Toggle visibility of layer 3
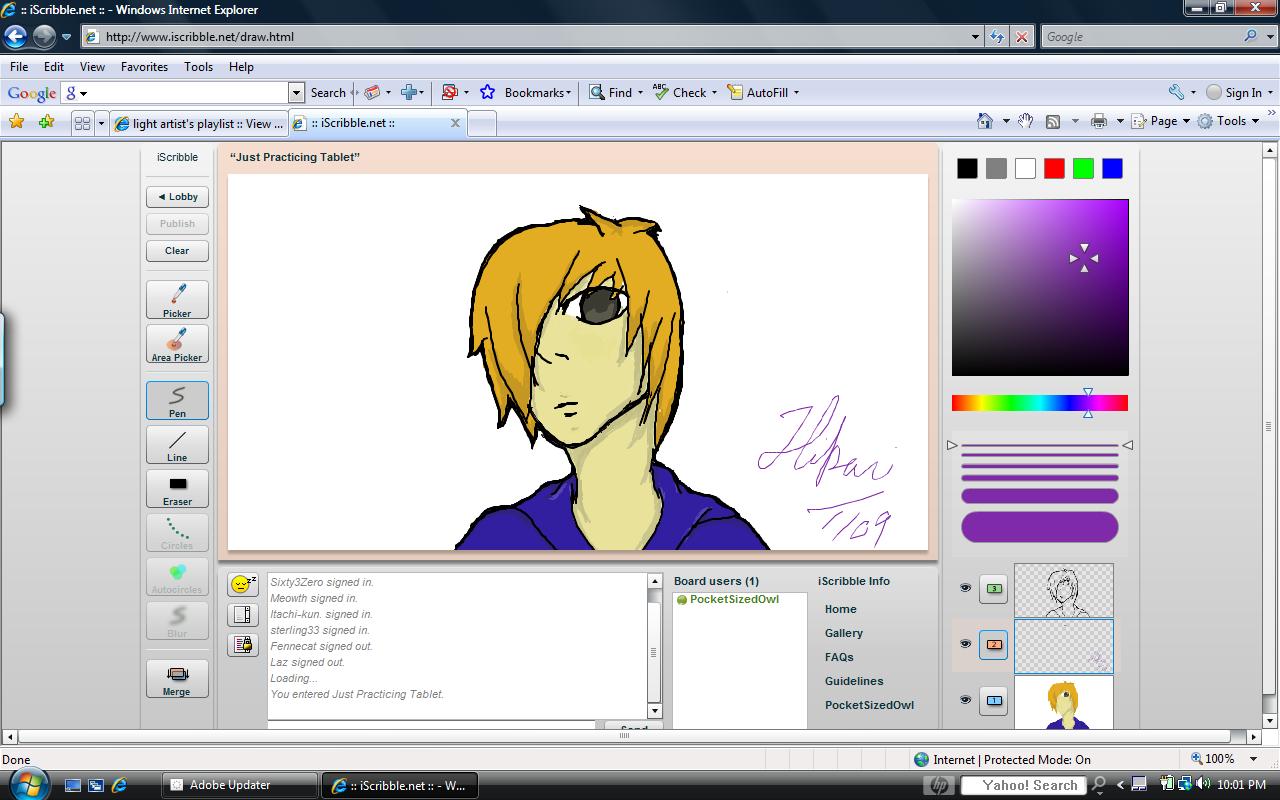1280x800 pixels. pos(965,588)
